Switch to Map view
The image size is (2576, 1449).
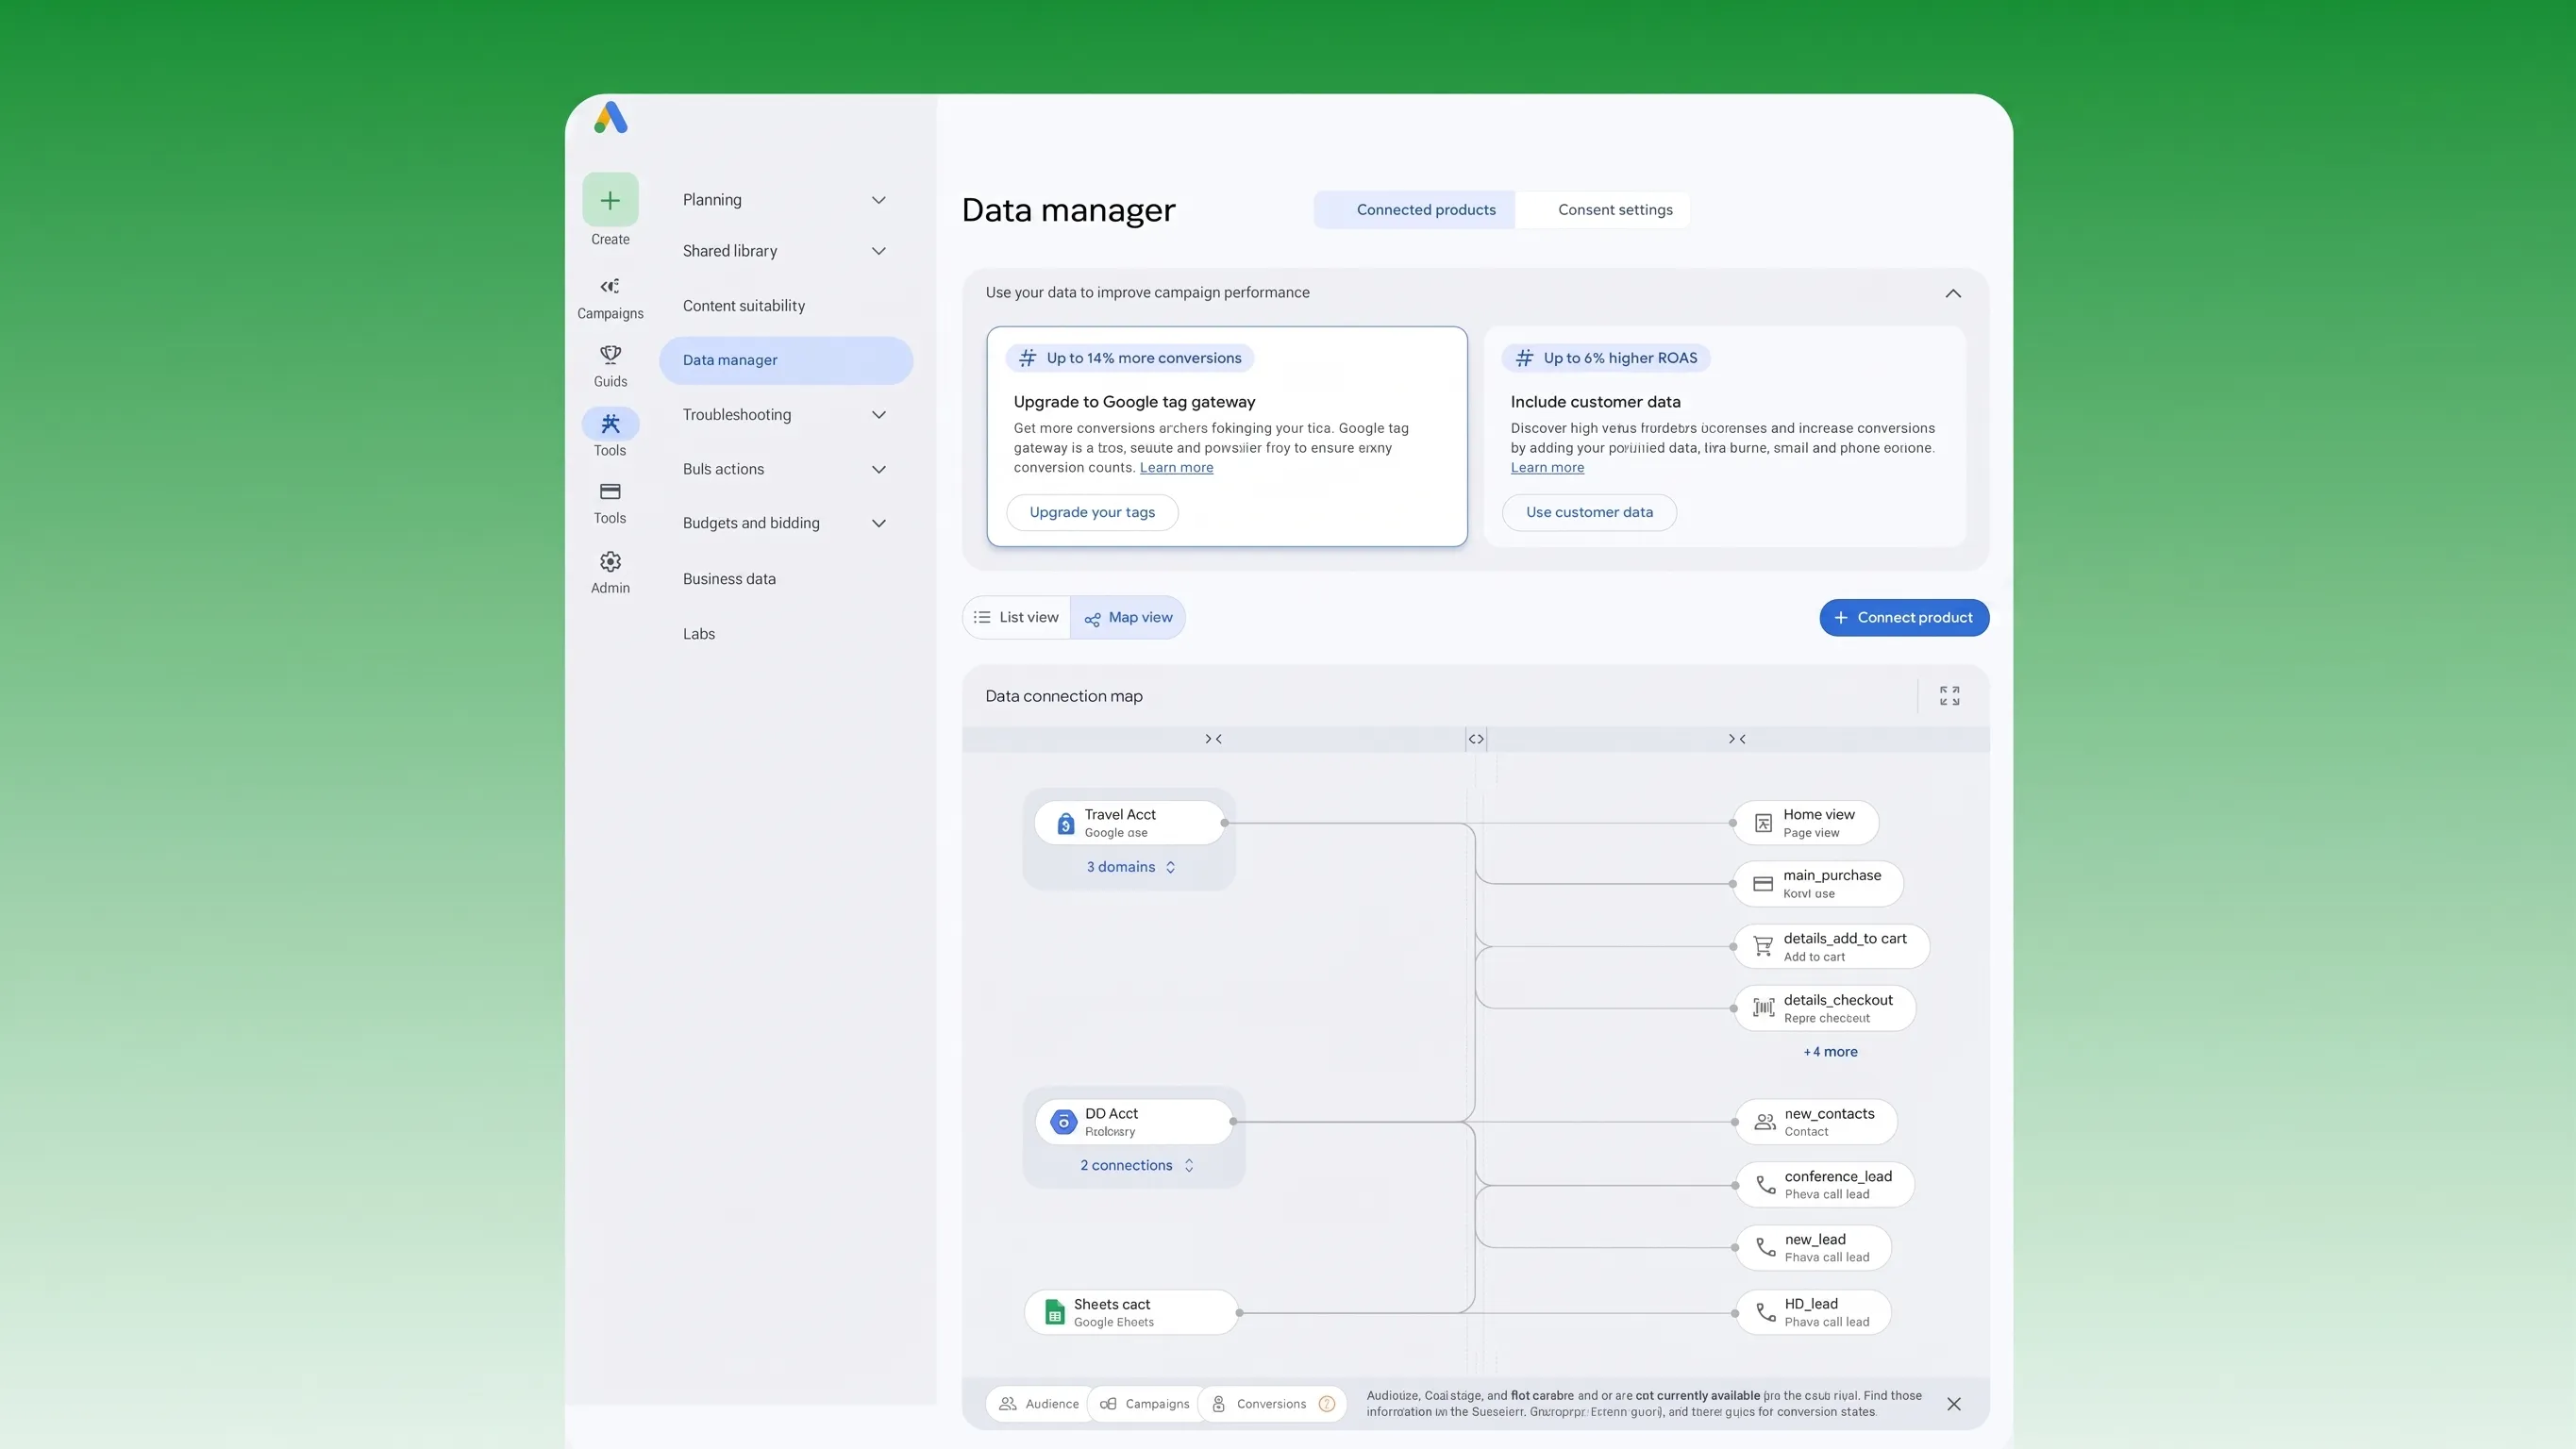[1128, 618]
